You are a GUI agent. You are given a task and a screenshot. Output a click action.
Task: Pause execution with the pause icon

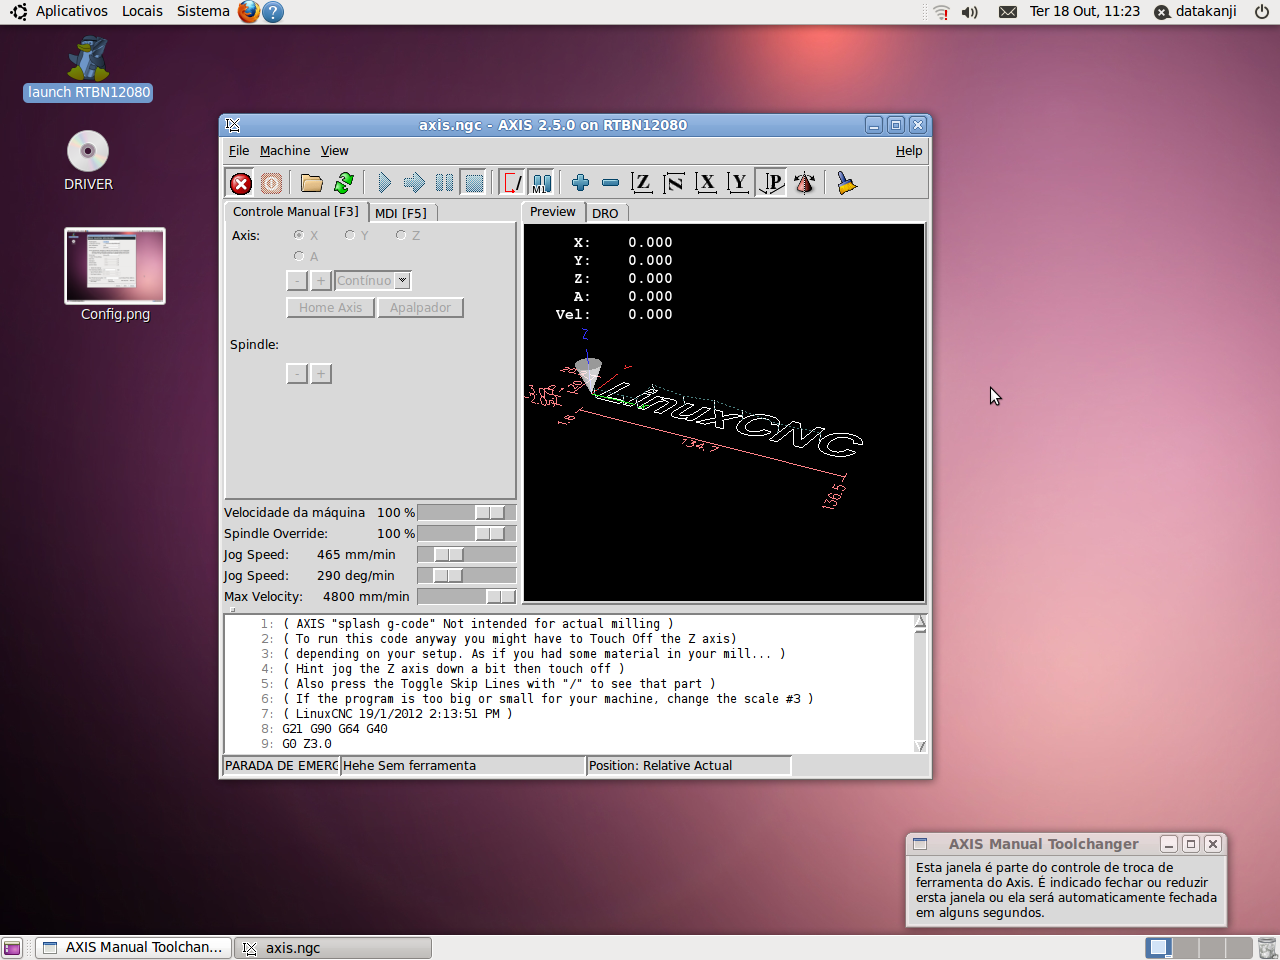coord(444,183)
